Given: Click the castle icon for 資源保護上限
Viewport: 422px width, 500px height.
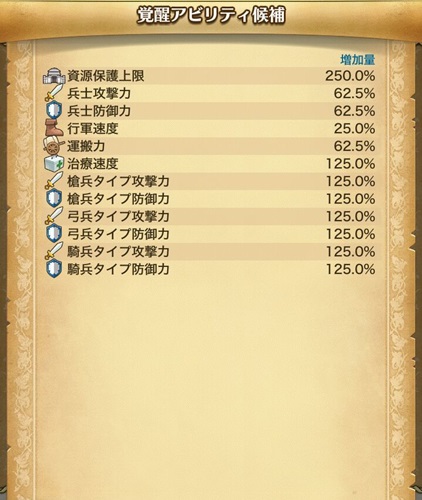Looking at the screenshot, I should 54,76.
